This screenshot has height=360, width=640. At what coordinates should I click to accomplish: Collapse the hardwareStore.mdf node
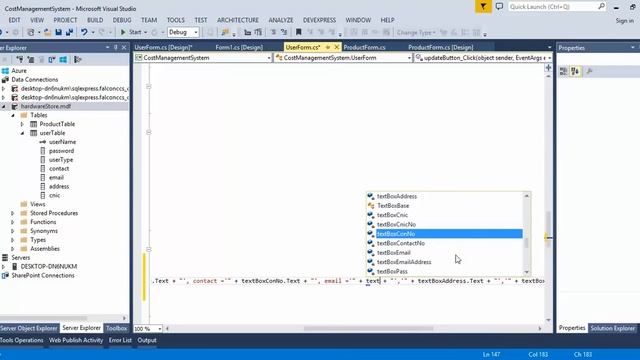(x=4, y=106)
